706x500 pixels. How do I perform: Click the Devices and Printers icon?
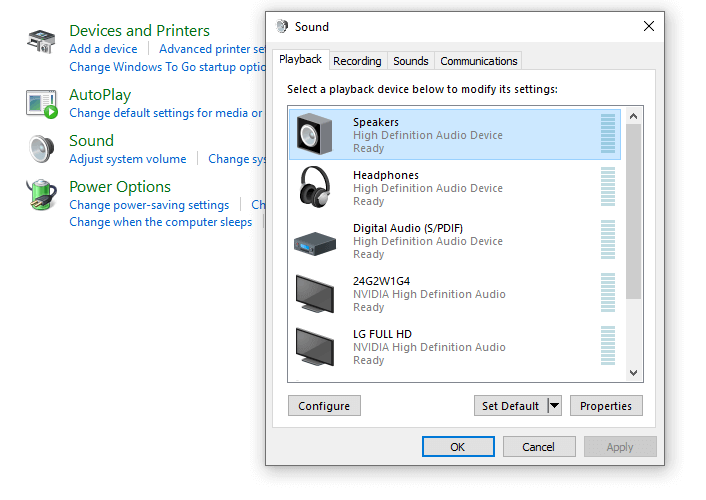(x=41, y=41)
